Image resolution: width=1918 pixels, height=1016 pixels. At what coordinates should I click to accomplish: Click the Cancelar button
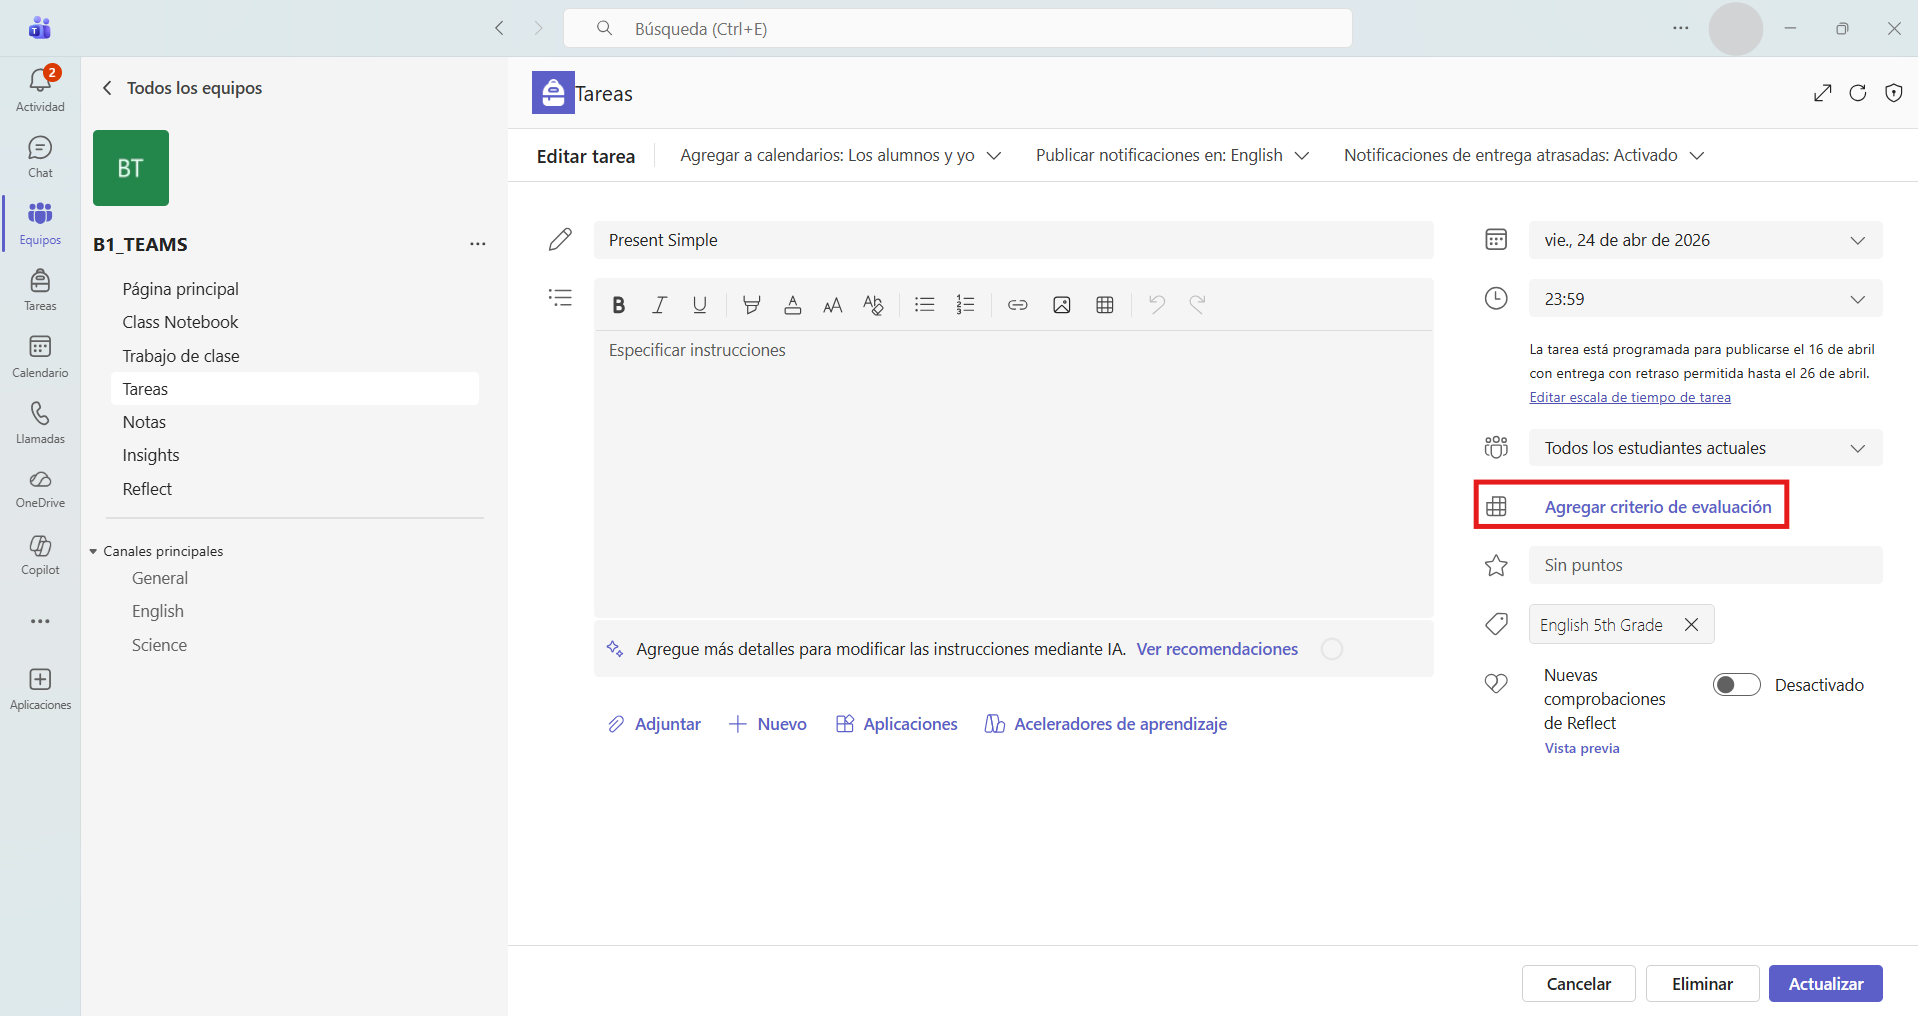point(1579,984)
